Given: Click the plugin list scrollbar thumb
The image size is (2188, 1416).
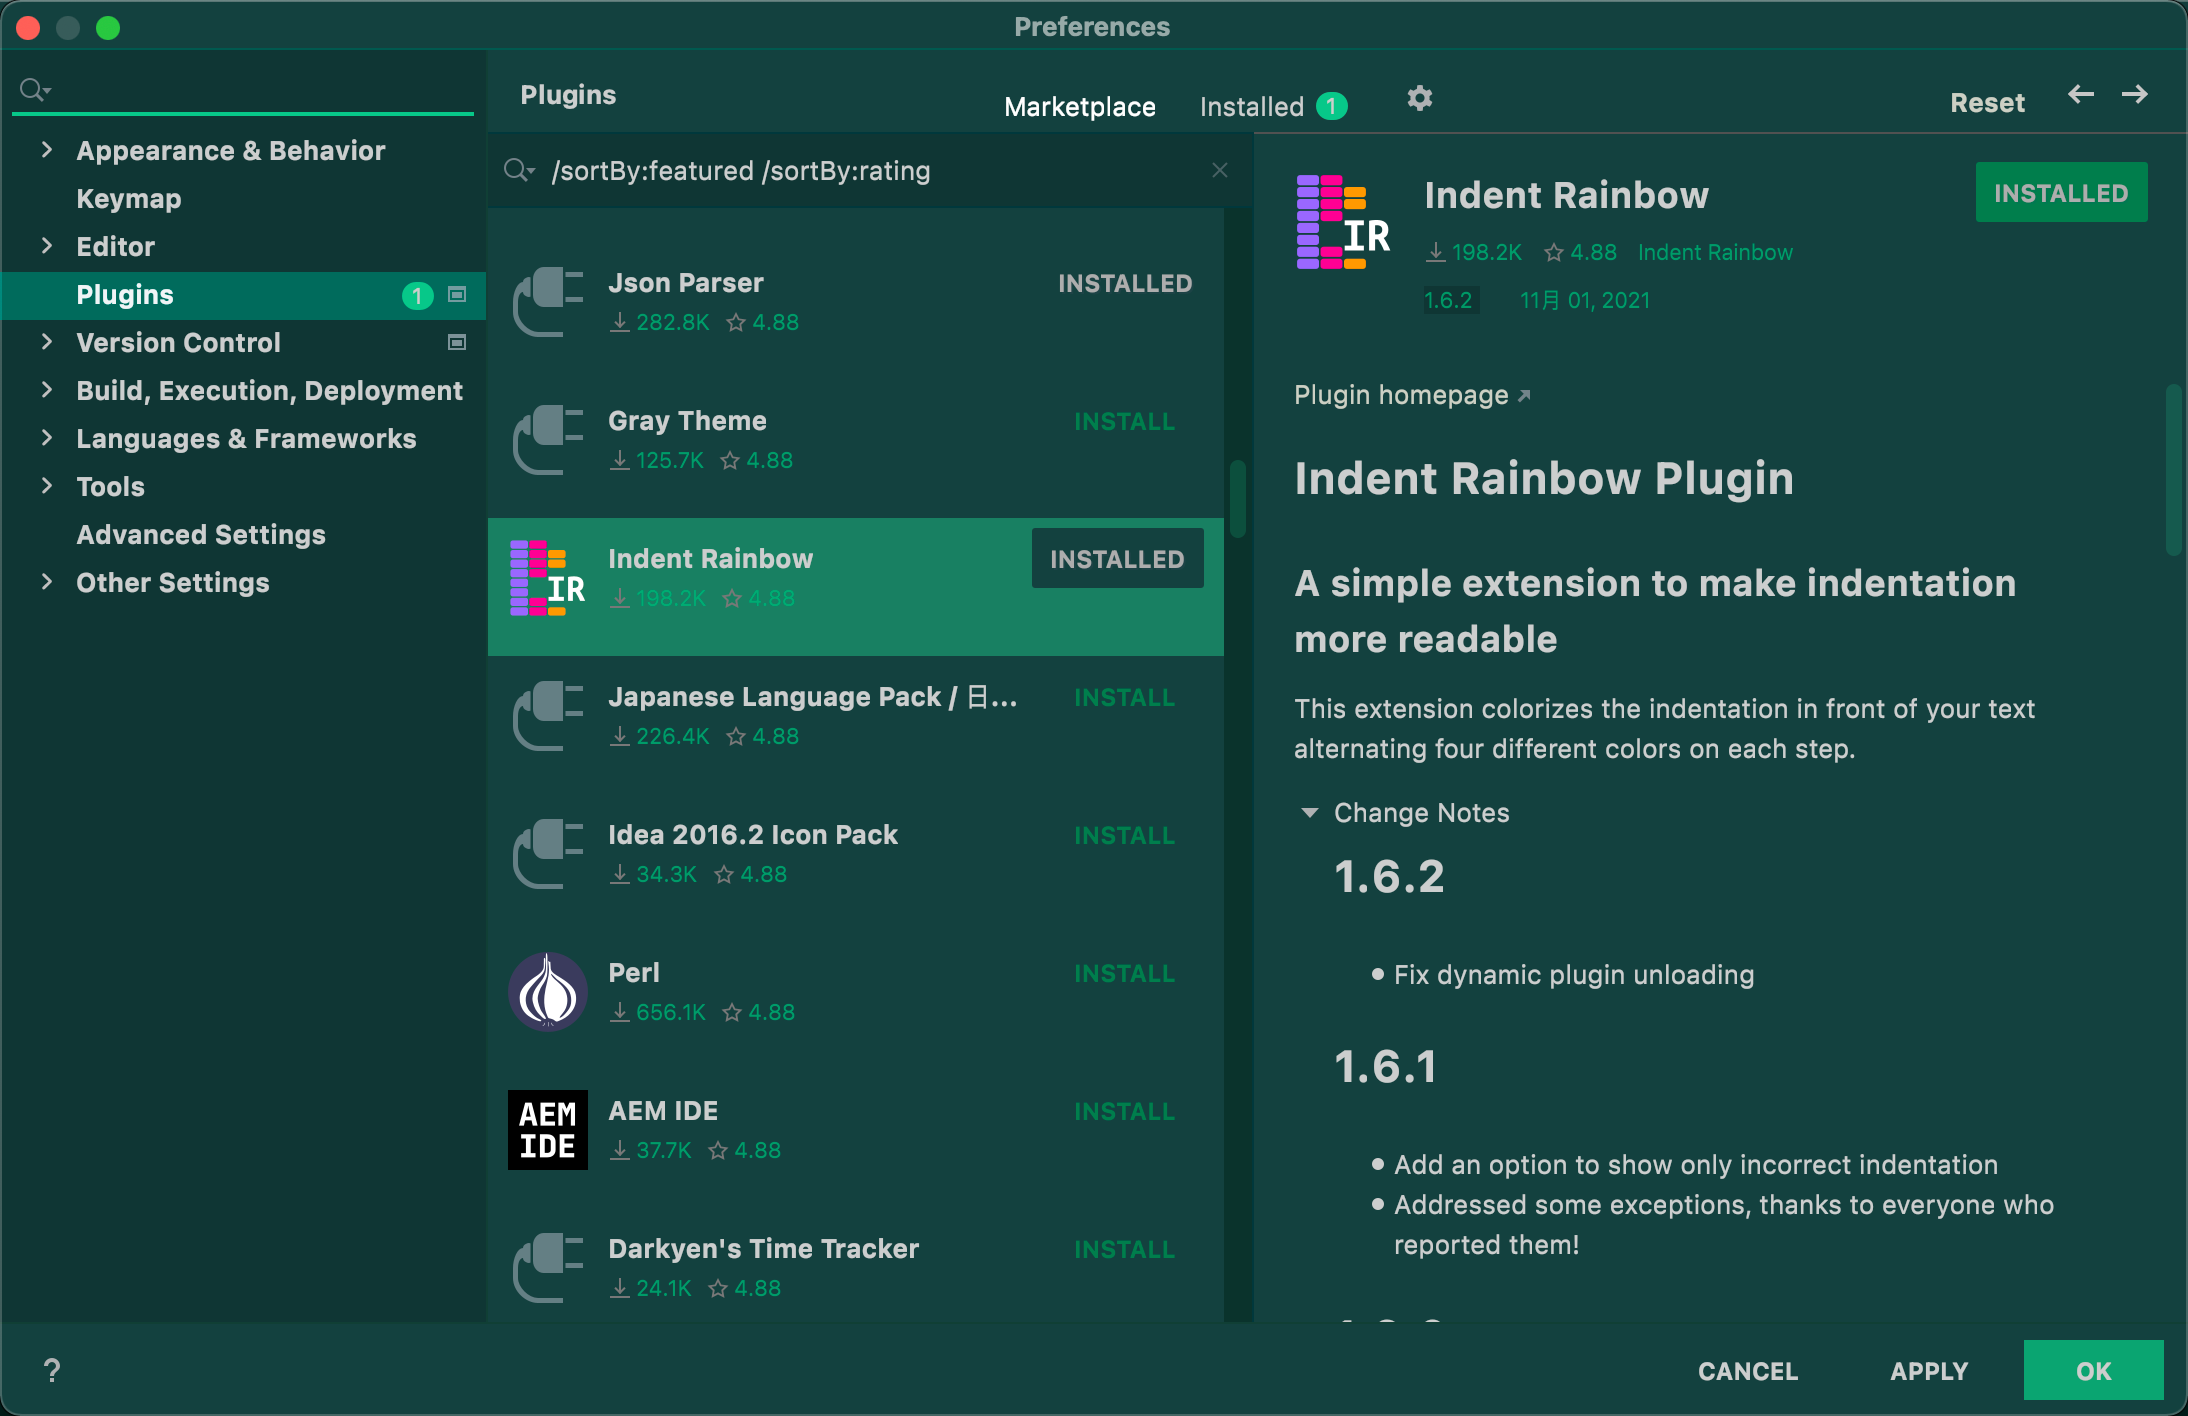Looking at the screenshot, I should click(1237, 498).
